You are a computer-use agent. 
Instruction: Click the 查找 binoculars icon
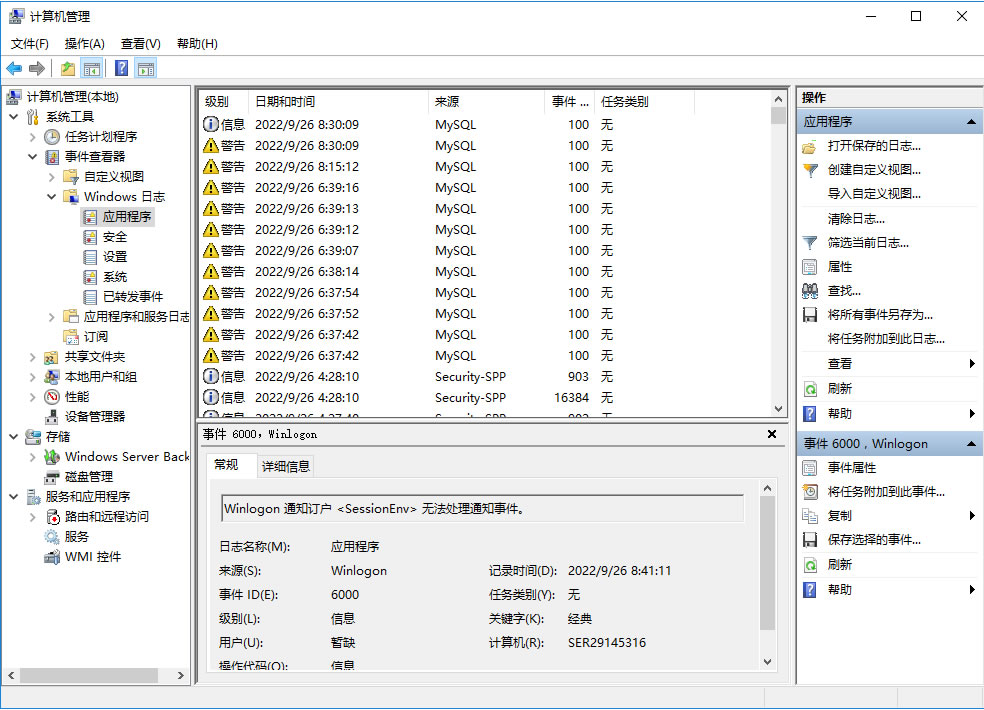(x=810, y=291)
